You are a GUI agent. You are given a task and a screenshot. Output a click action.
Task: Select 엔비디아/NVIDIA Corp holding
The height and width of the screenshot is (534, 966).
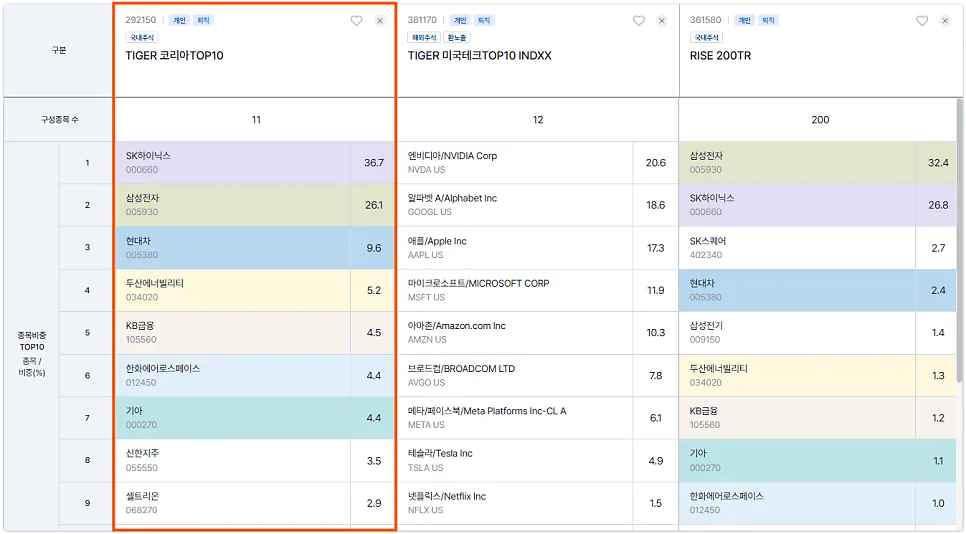coord(538,163)
